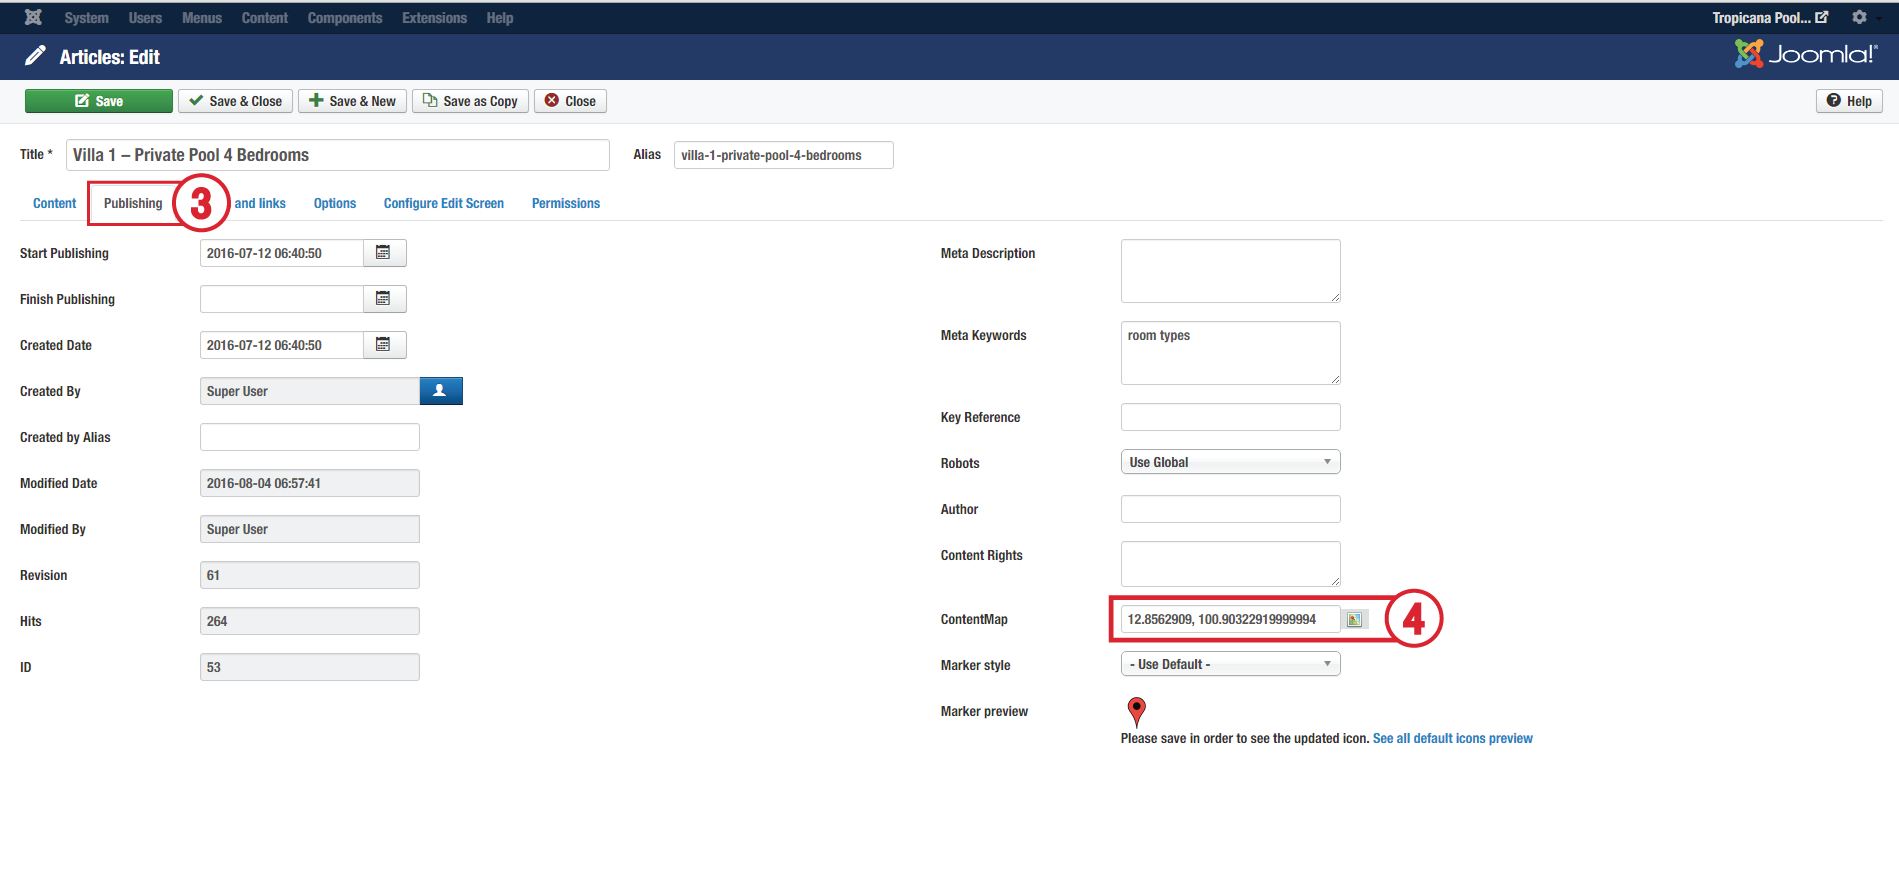Image resolution: width=1899 pixels, height=877 pixels.
Task: Open the Content menu
Action: tap(265, 18)
